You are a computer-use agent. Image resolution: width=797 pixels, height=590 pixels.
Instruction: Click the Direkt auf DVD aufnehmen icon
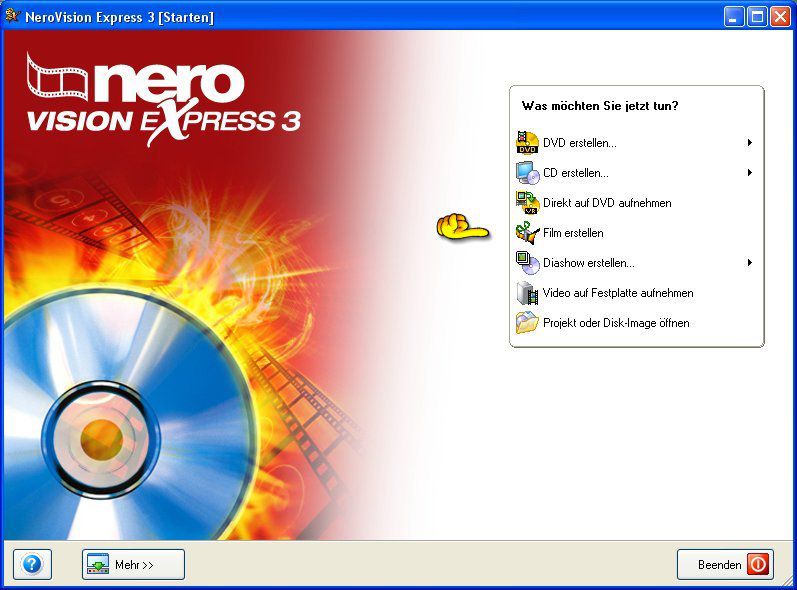click(x=527, y=203)
